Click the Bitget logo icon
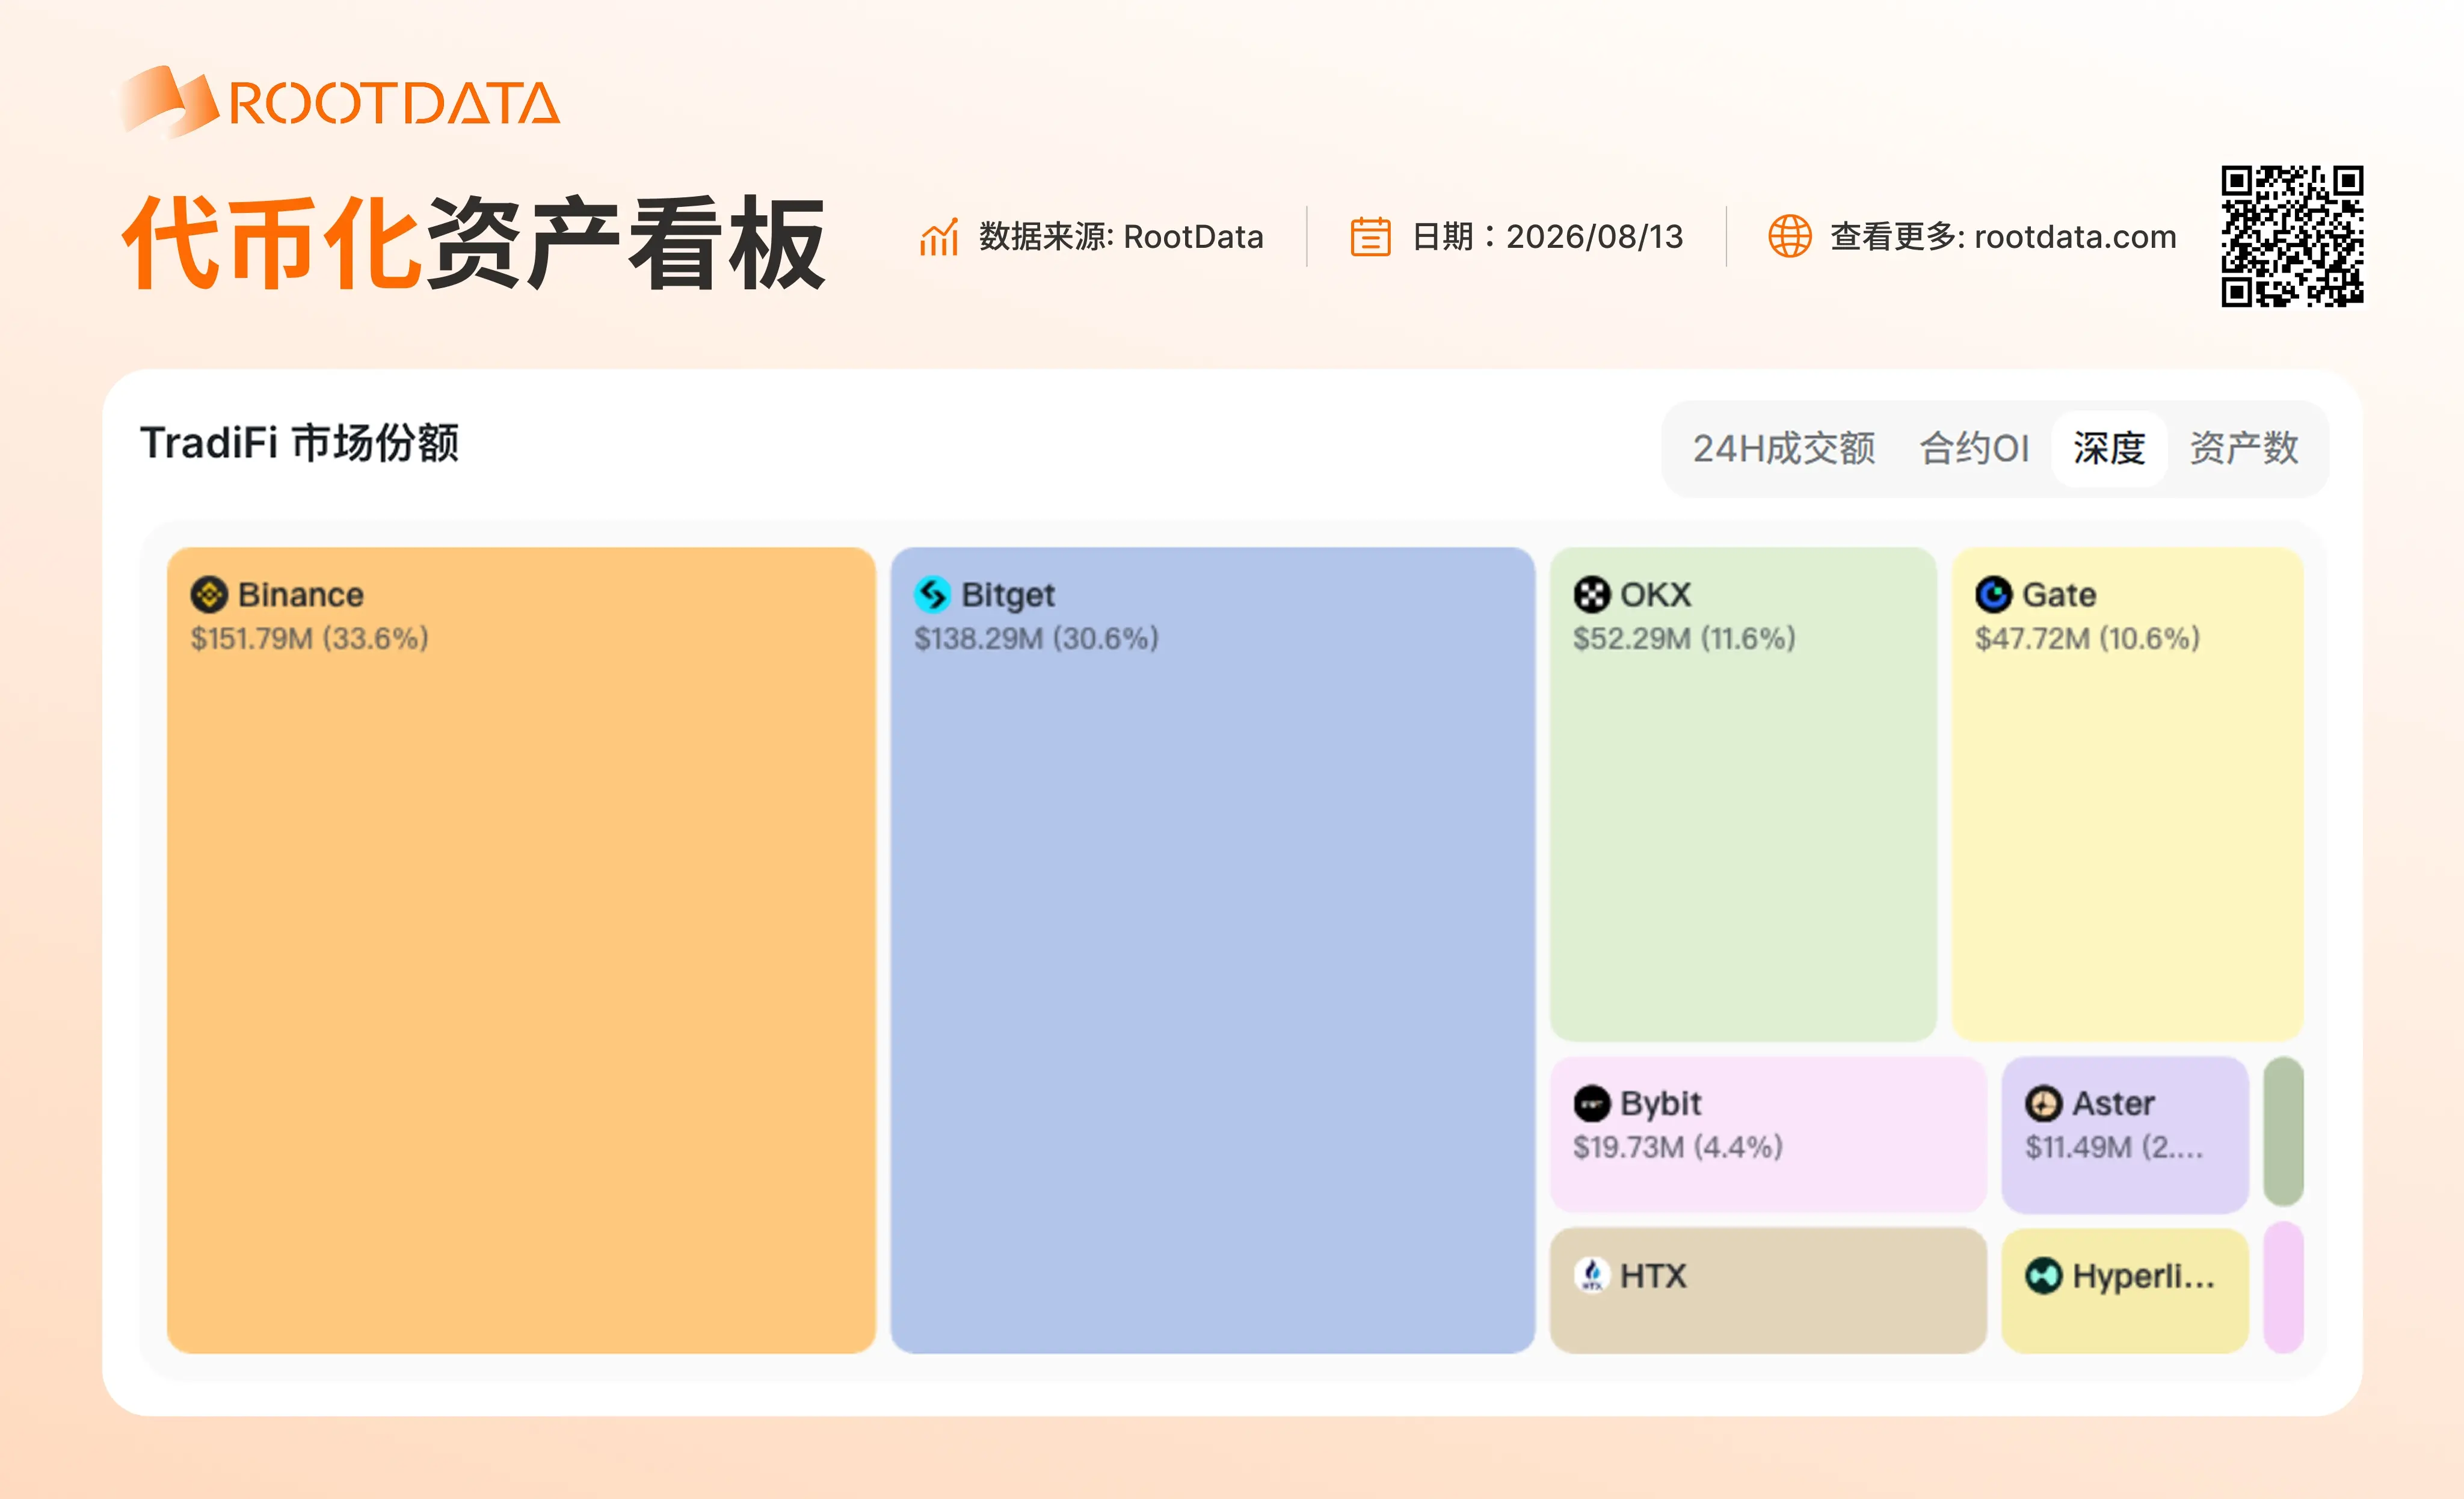The width and height of the screenshot is (2464, 1499). [x=932, y=594]
